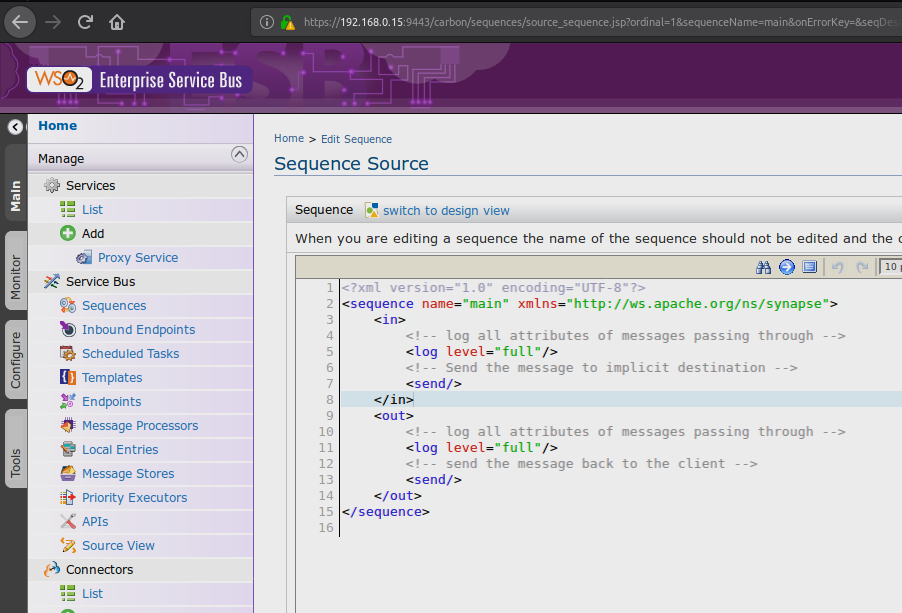
Task: Open the font size dropdown in editor
Action: [x=890, y=267]
